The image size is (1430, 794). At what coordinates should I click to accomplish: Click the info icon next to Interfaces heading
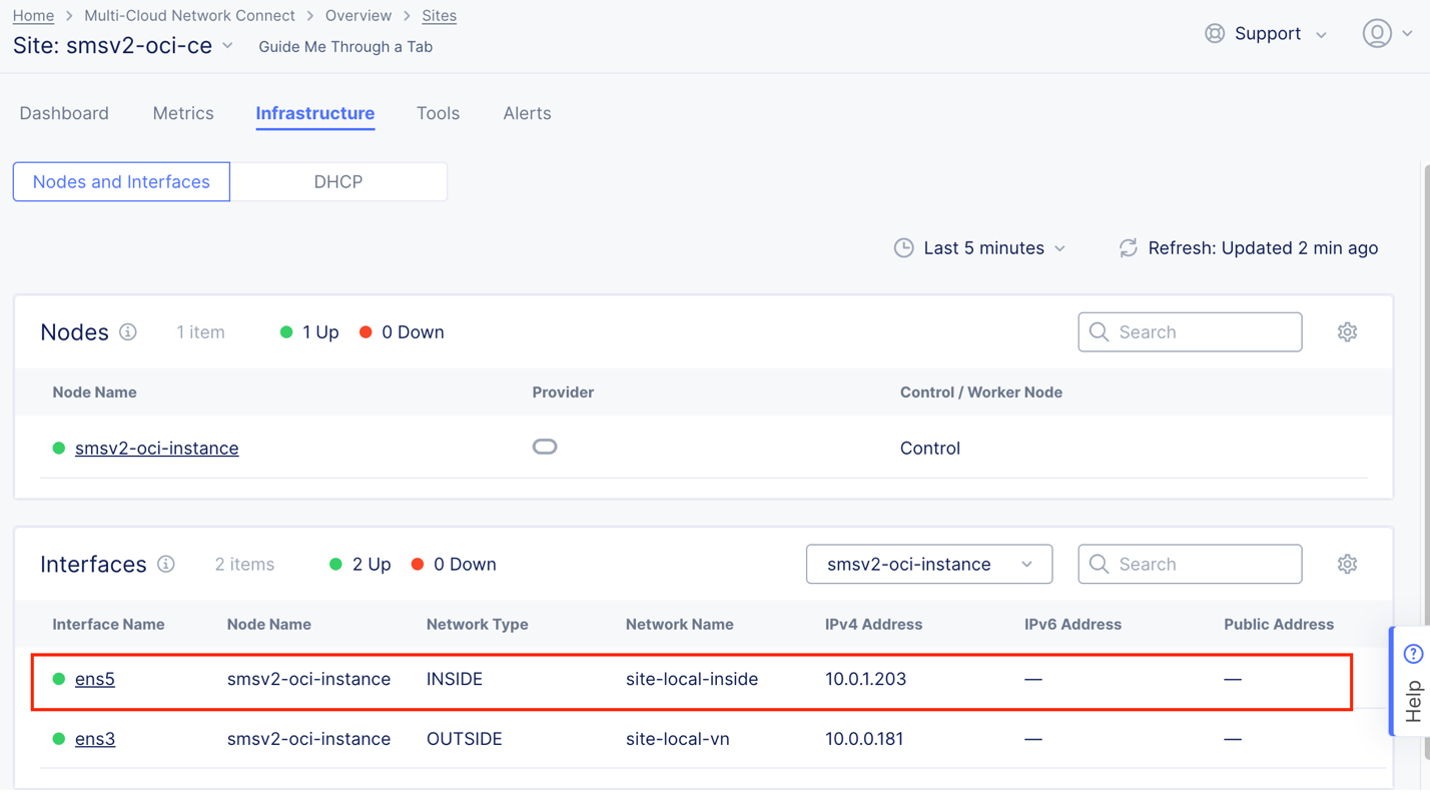(x=166, y=564)
